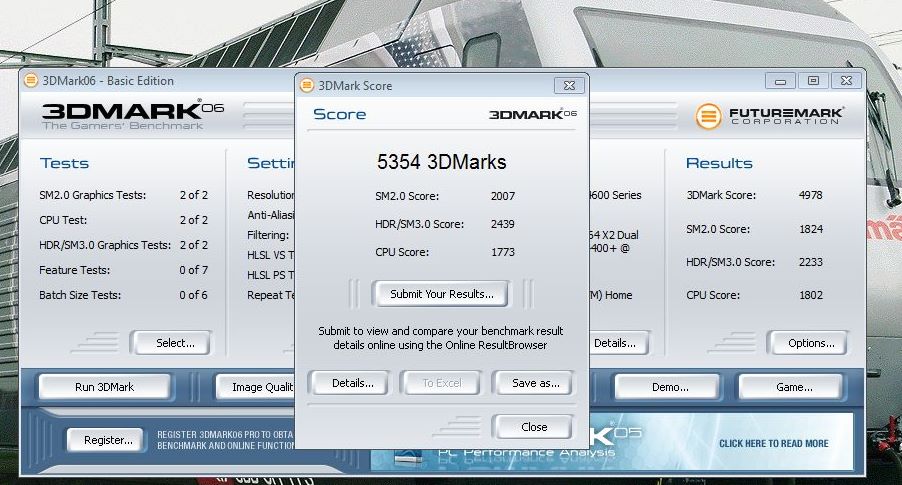Maximize the 3DMark06 Basic Edition window
Image resolution: width=902 pixels, height=485 pixels.
[x=813, y=81]
